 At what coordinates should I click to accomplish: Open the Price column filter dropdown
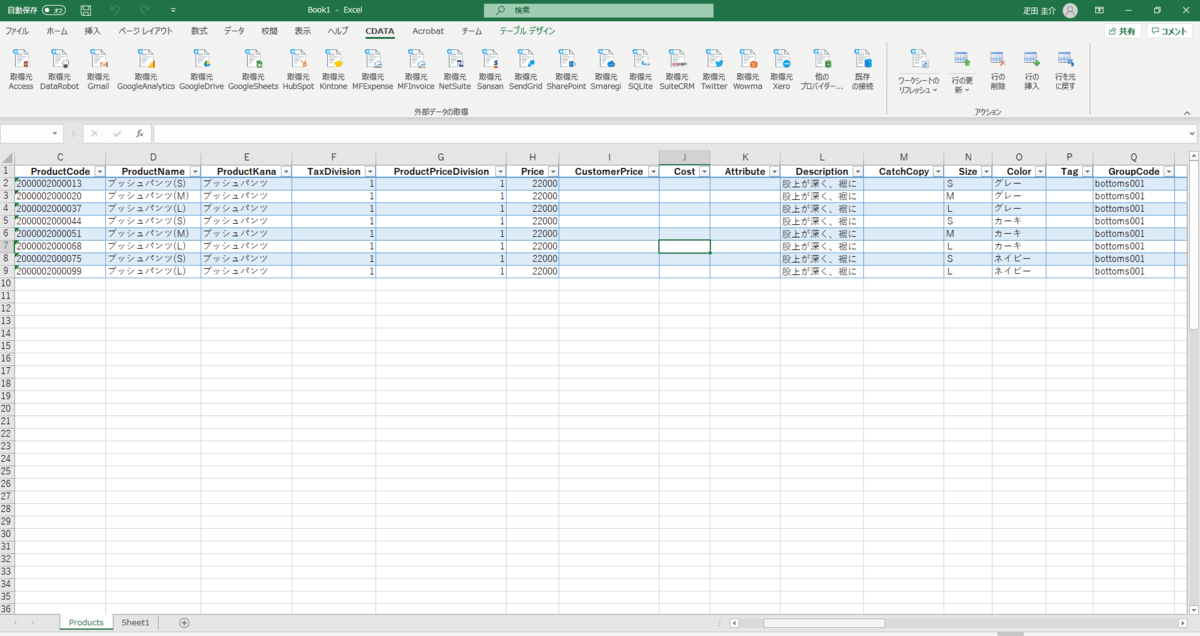(x=552, y=172)
